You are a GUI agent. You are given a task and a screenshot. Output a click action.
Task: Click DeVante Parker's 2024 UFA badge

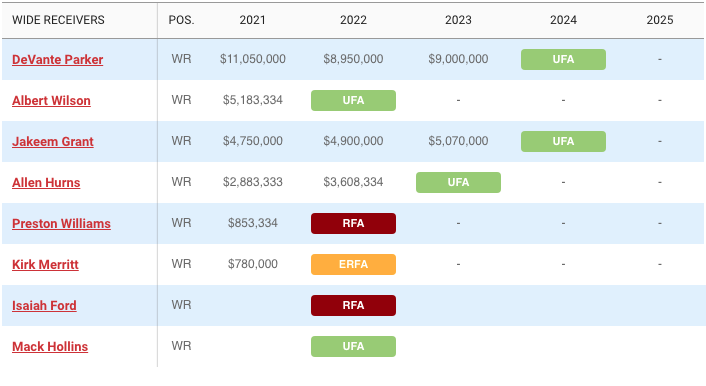click(563, 59)
